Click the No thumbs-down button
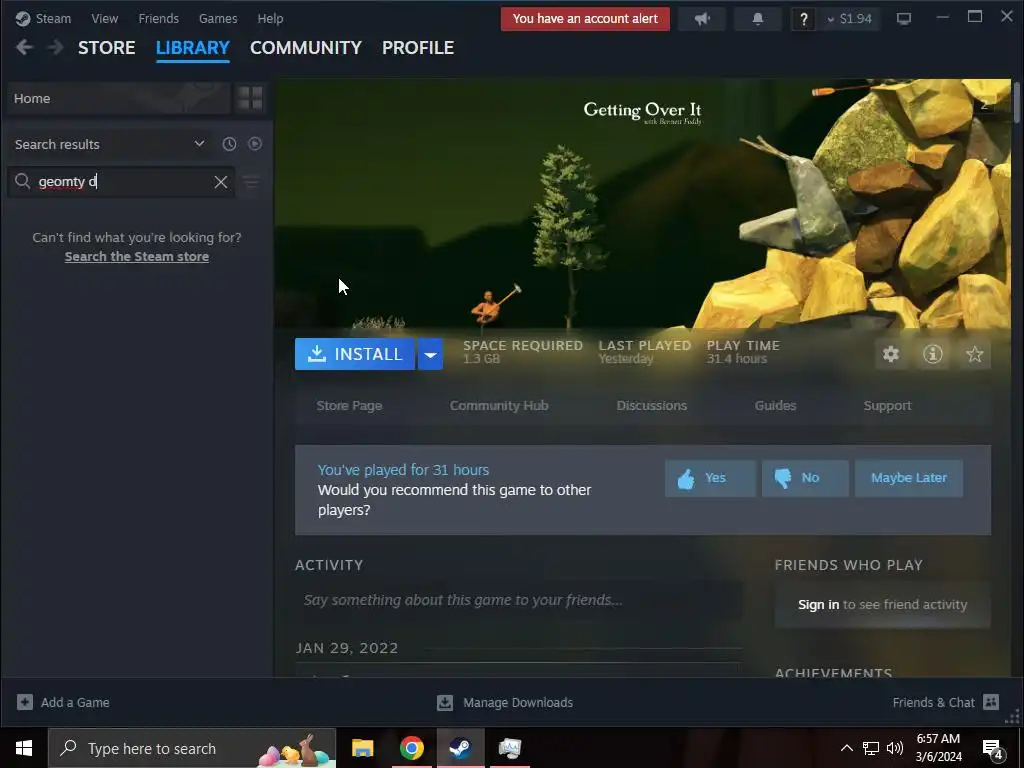This screenshot has height=768, width=1024. [x=805, y=478]
